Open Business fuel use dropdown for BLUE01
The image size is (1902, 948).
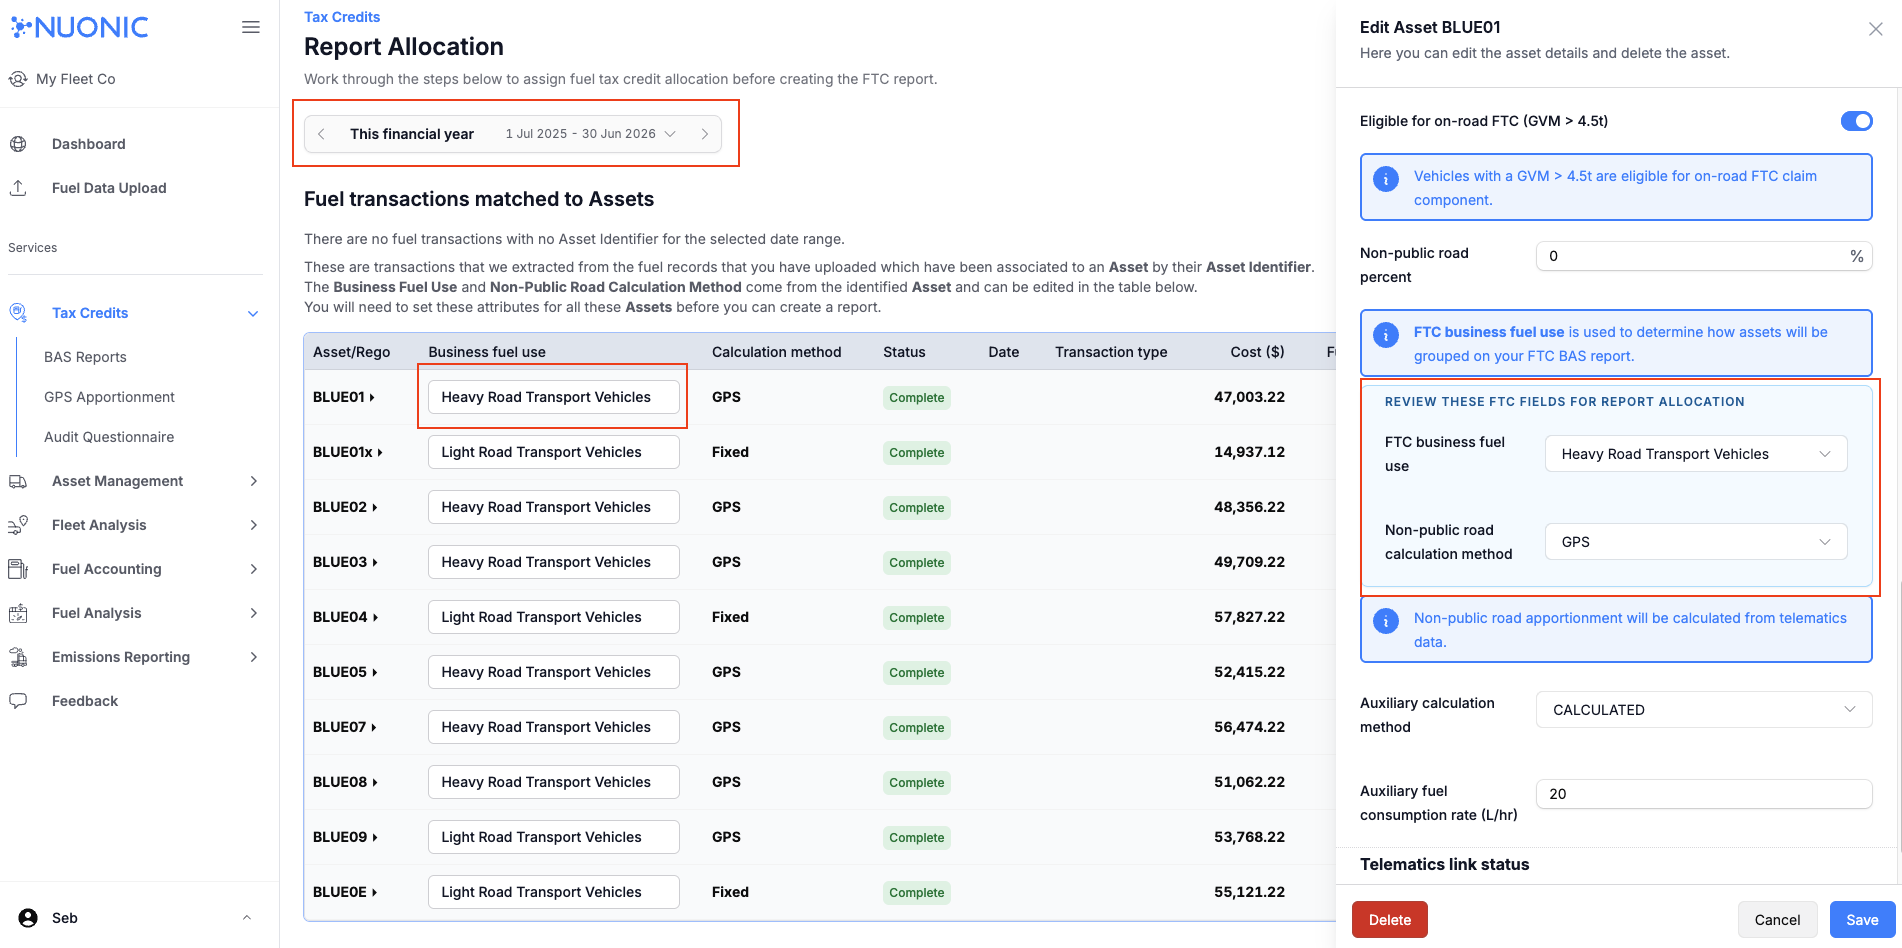point(554,397)
